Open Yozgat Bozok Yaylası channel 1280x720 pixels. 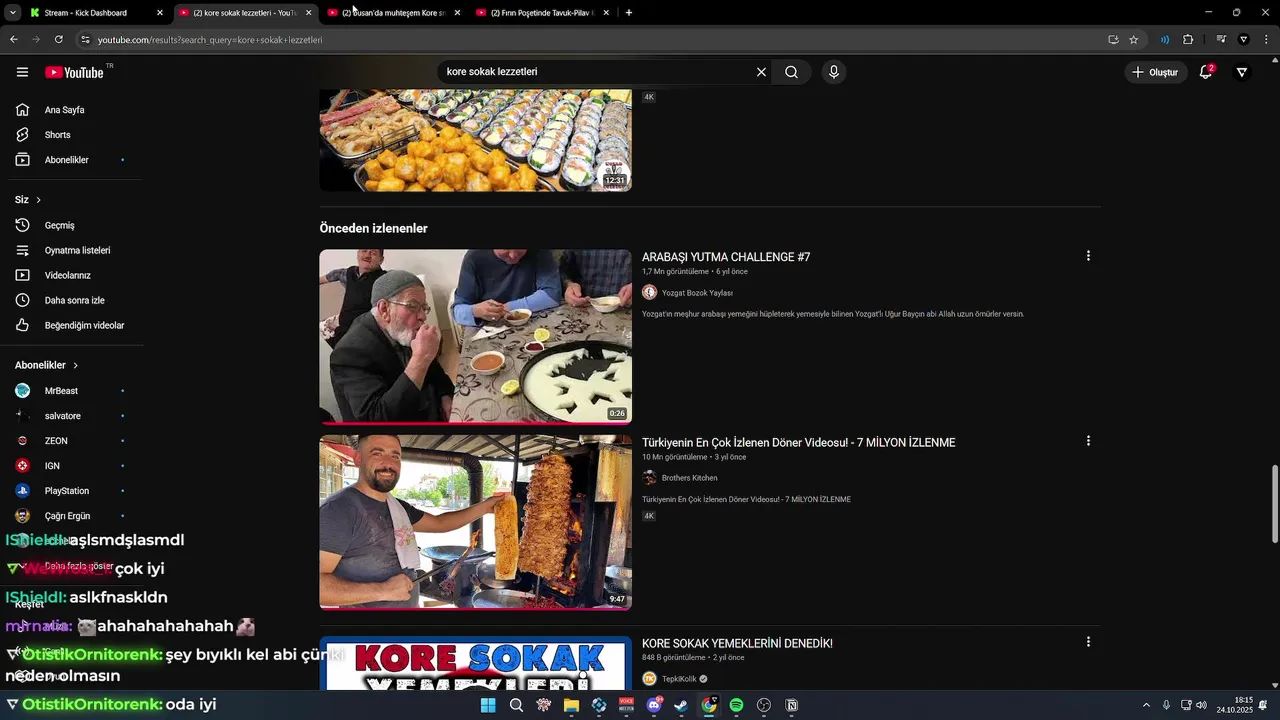tap(697, 293)
